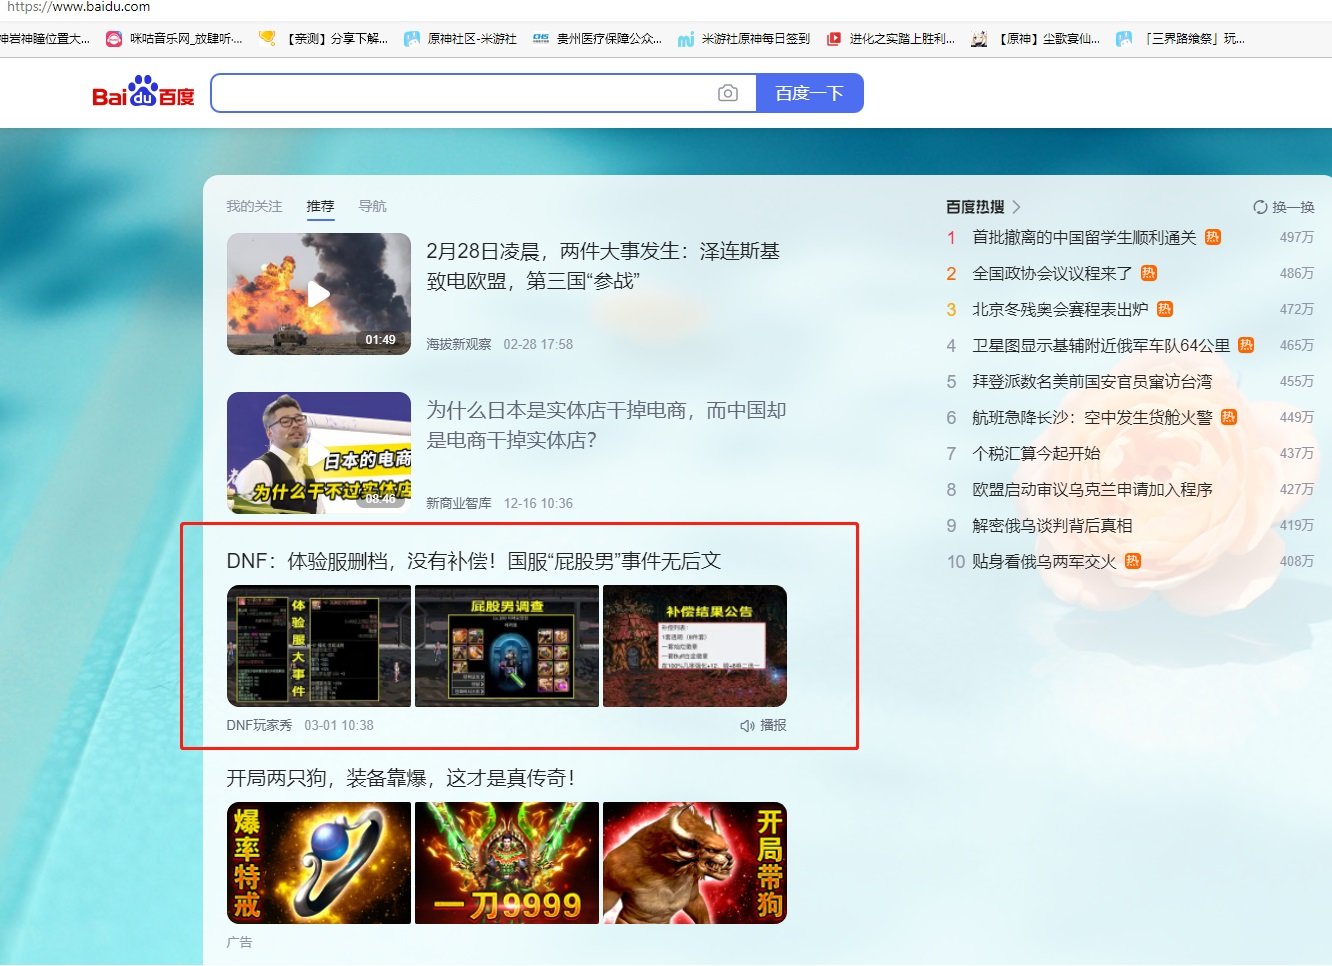1332x966 pixels.
Task: Click the 02-28 17:58 timestamp
Action: pyautogui.click(x=538, y=344)
